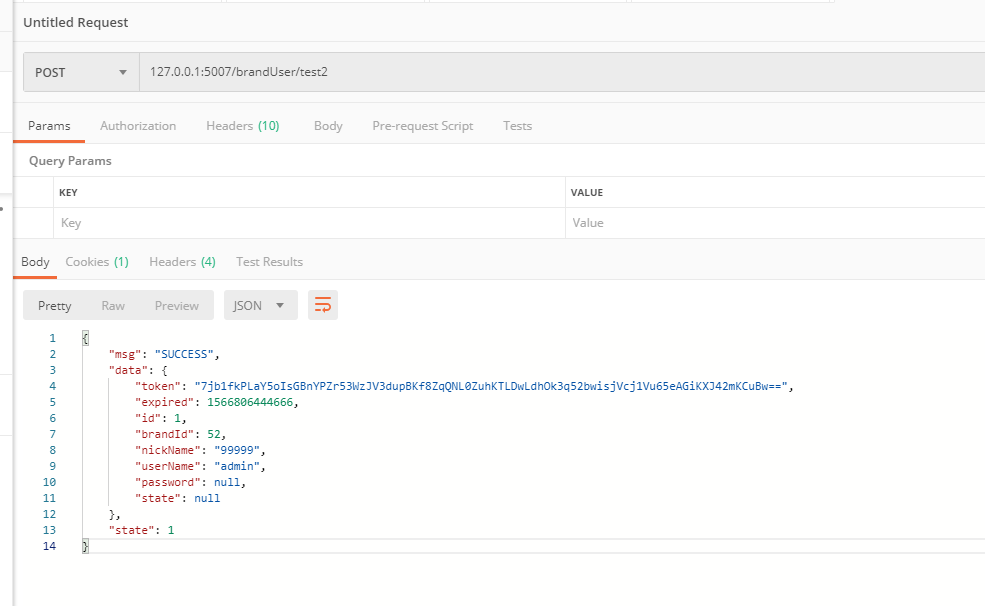The image size is (985, 606).
Task: Click the nickName value "99999"
Action: [237, 450]
